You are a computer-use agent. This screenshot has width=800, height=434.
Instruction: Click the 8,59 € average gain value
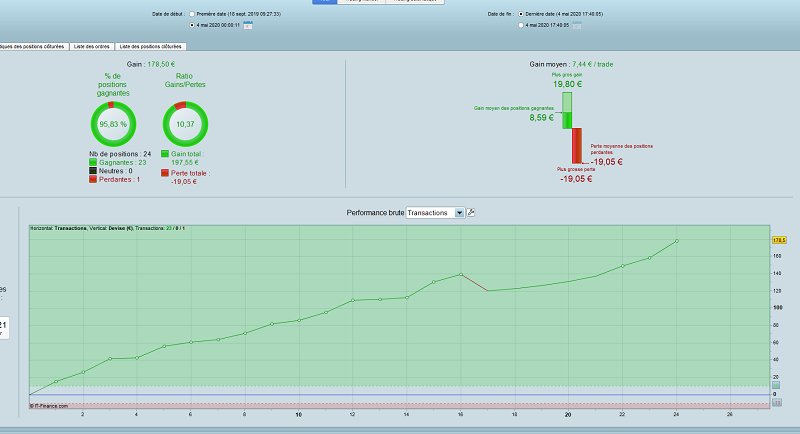[x=541, y=117]
